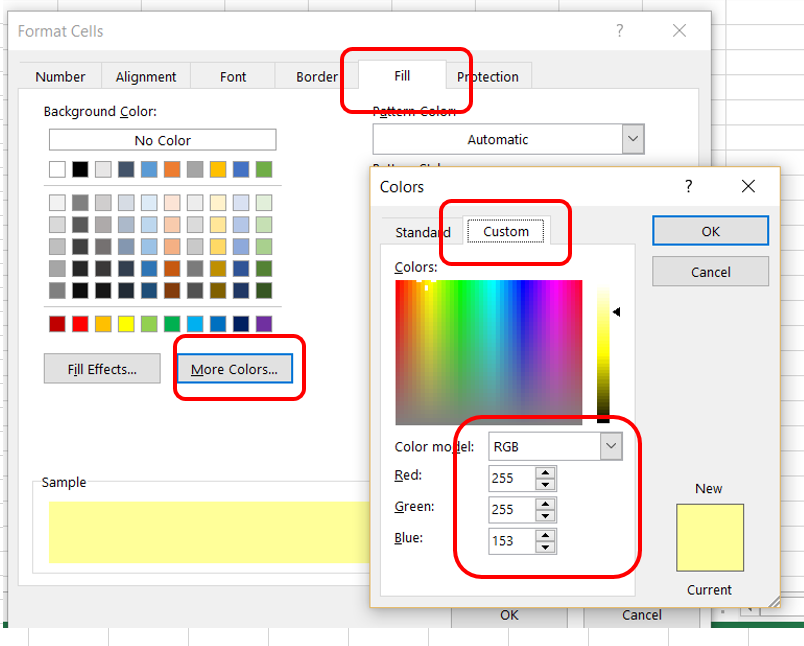Close the Format Cells dialog
The width and height of the screenshot is (804, 646).
[679, 31]
